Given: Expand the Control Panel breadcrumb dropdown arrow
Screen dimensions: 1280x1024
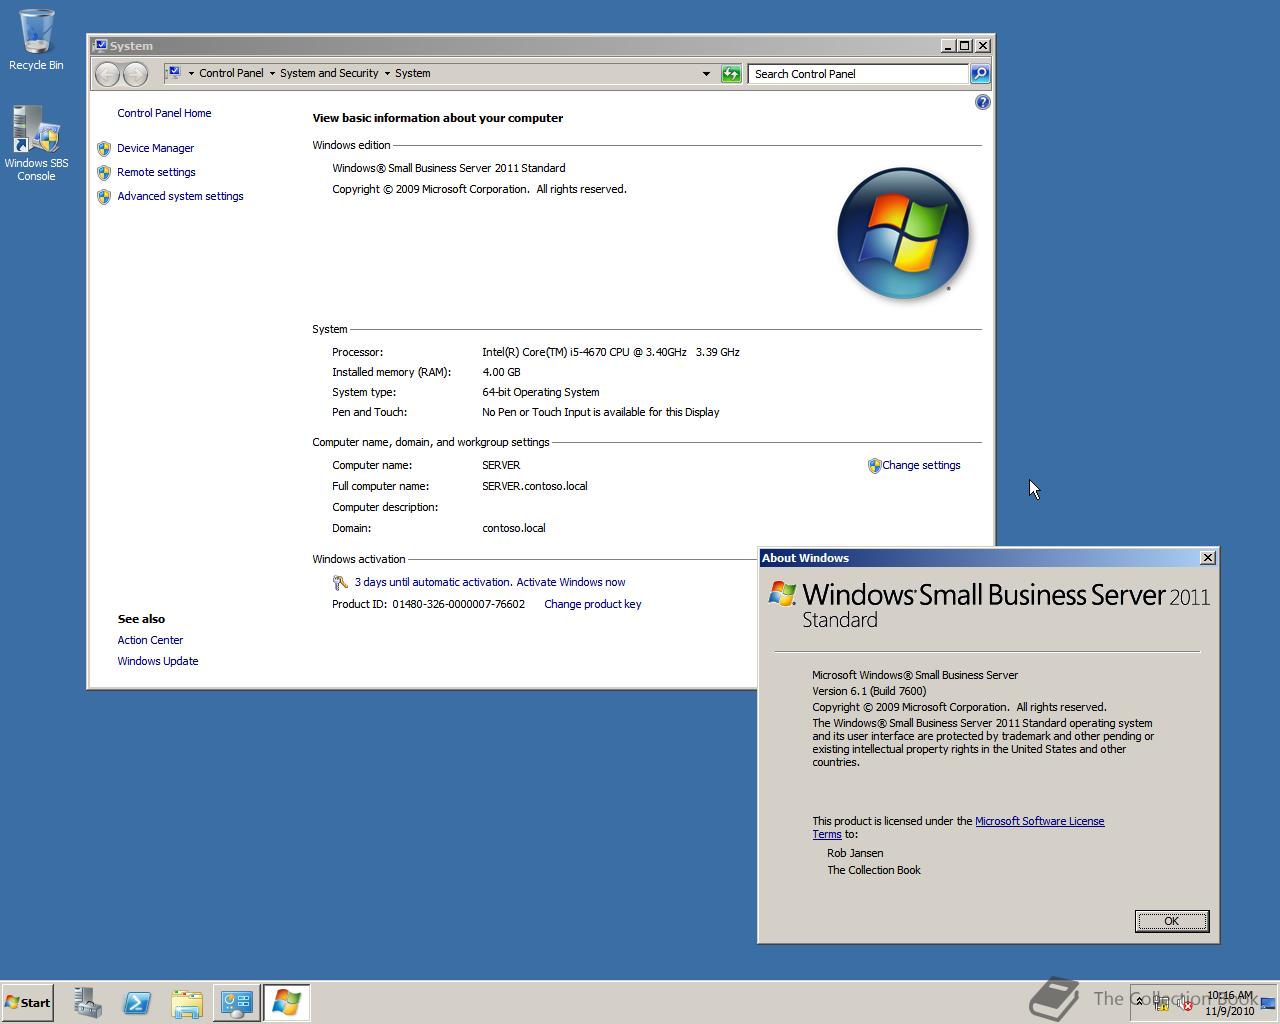Looking at the screenshot, I should (x=272, y=73).
